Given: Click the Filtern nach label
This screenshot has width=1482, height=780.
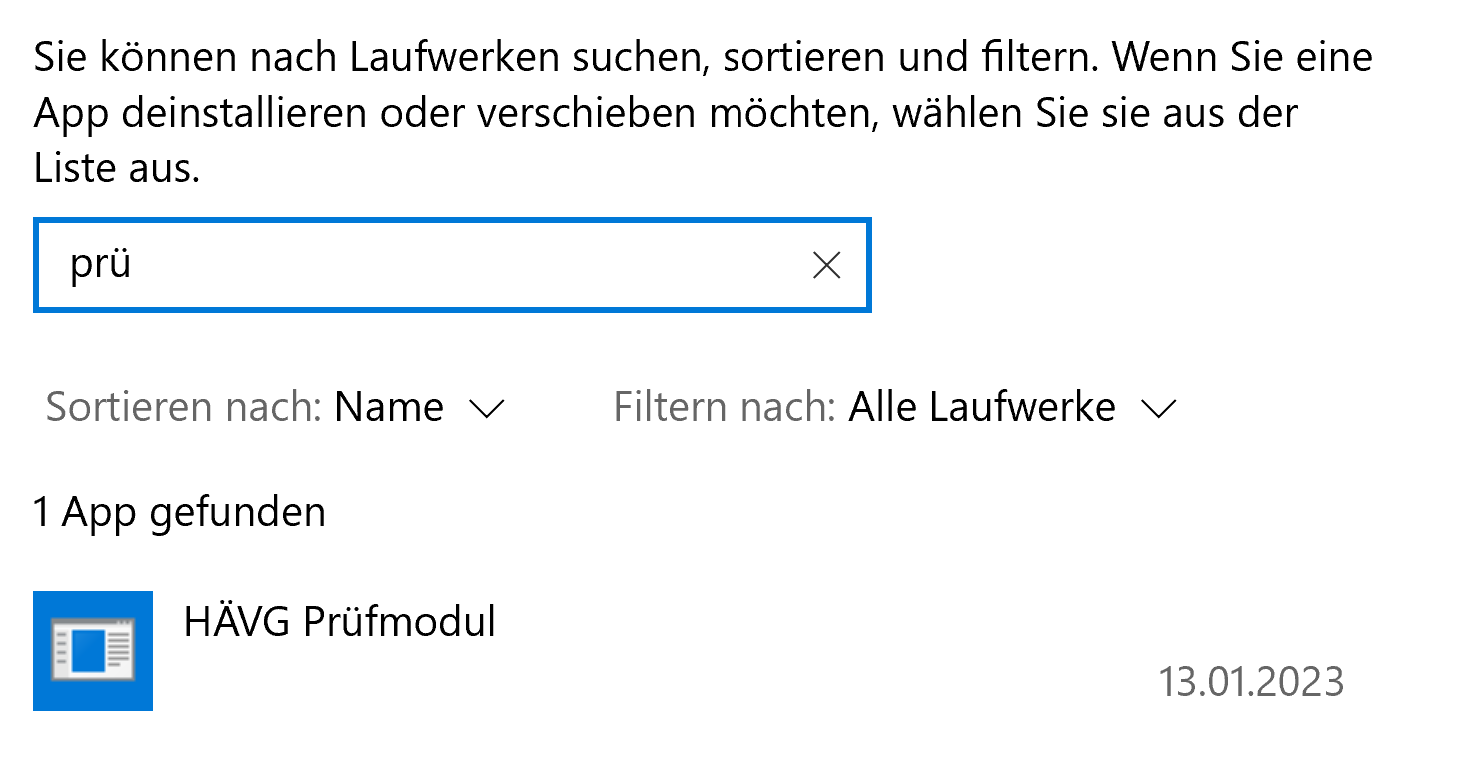Looking at the screenshot, I should pyautogui.click(x=722, y=407).
